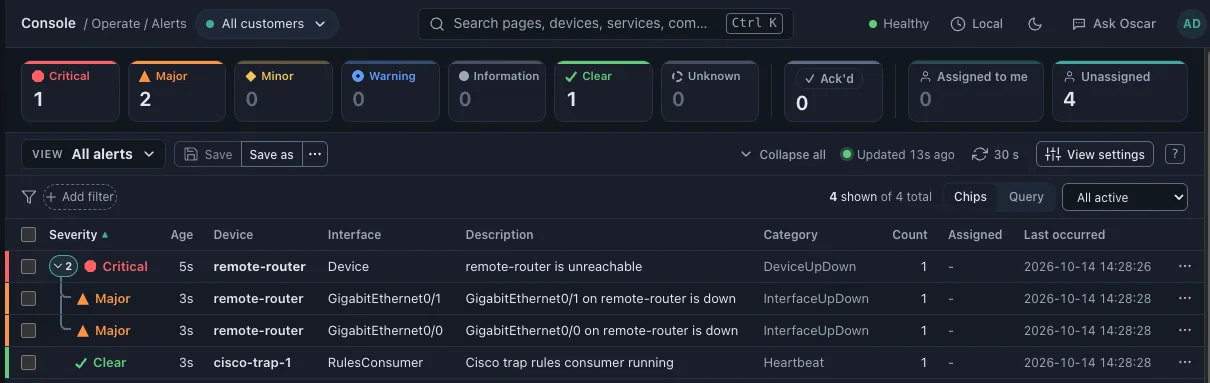Filter by the Information severity card
The width and height of the screenshot is (1210, 383).
(x=496, y=90)
